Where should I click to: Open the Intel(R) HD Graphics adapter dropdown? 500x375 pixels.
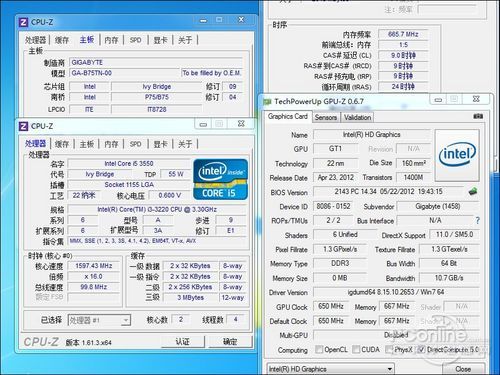point(331,369)
